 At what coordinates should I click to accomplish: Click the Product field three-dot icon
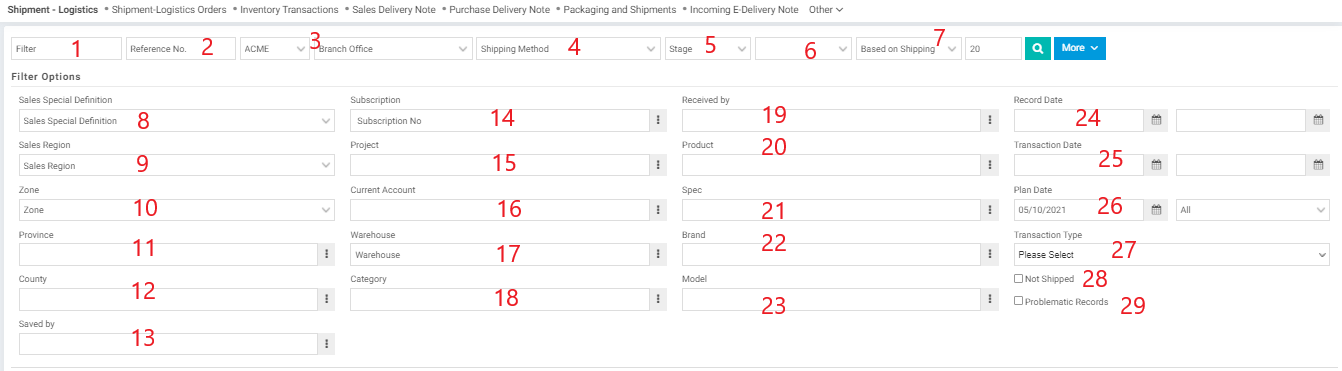989,165
